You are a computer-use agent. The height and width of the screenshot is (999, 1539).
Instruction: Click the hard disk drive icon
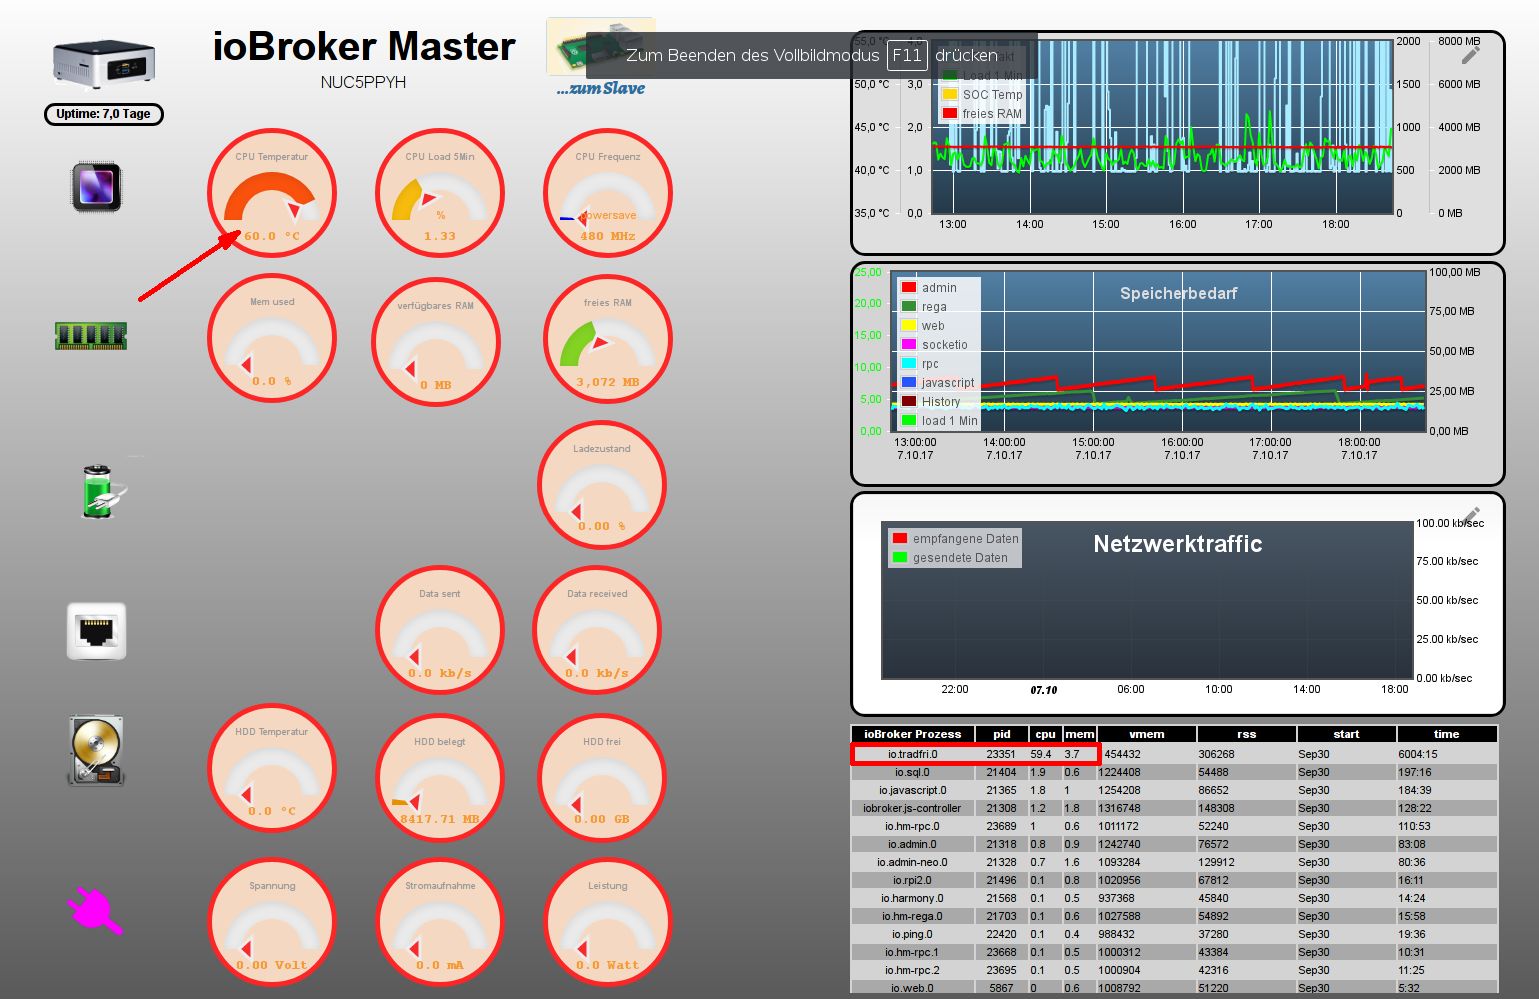tap(96, 750)
